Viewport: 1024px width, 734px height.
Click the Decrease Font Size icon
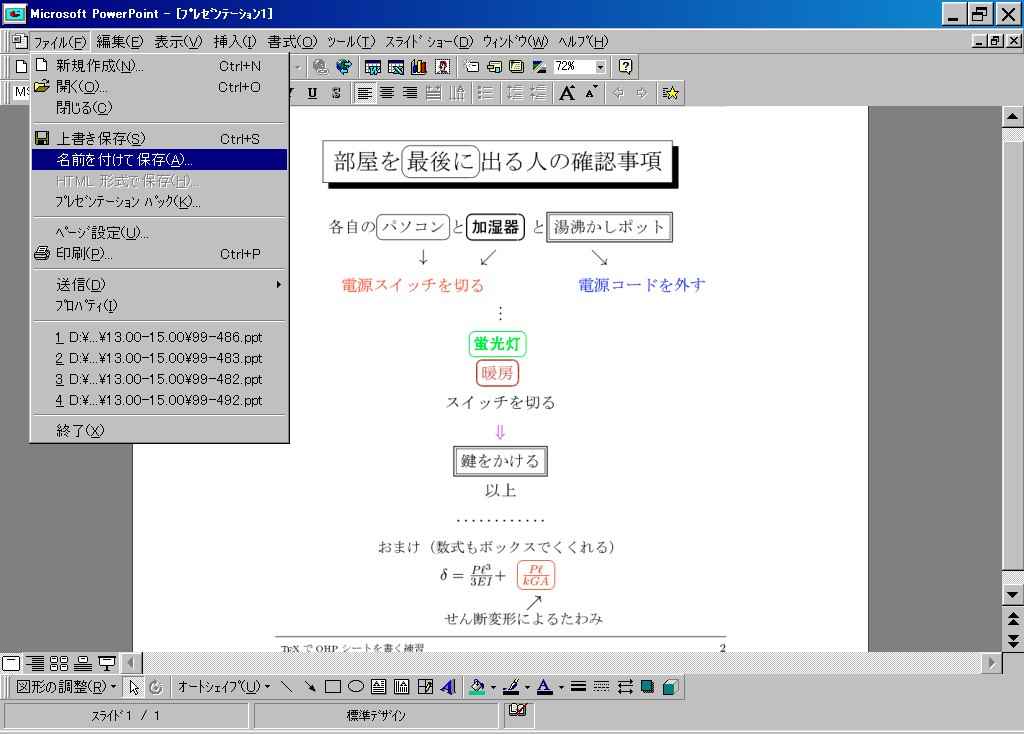point(591,93)
